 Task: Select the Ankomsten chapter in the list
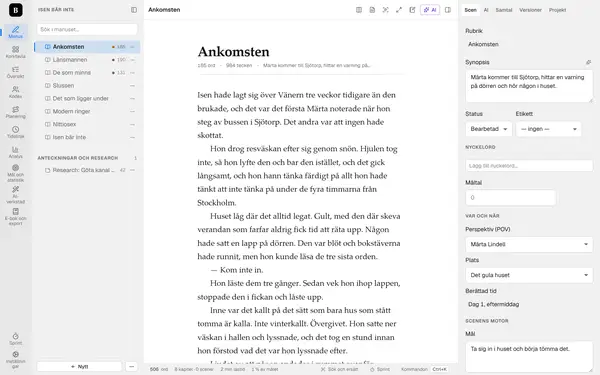[x=87, y=47]
